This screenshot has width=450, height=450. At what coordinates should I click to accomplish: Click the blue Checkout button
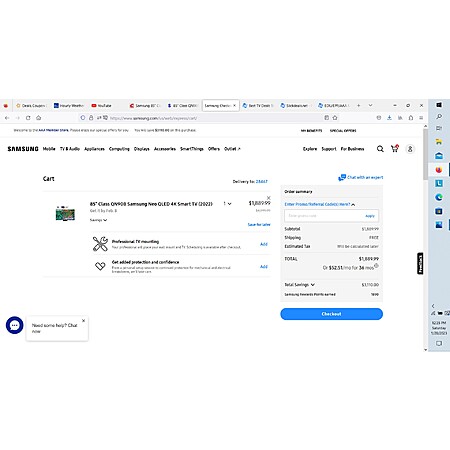pos(331,314)
